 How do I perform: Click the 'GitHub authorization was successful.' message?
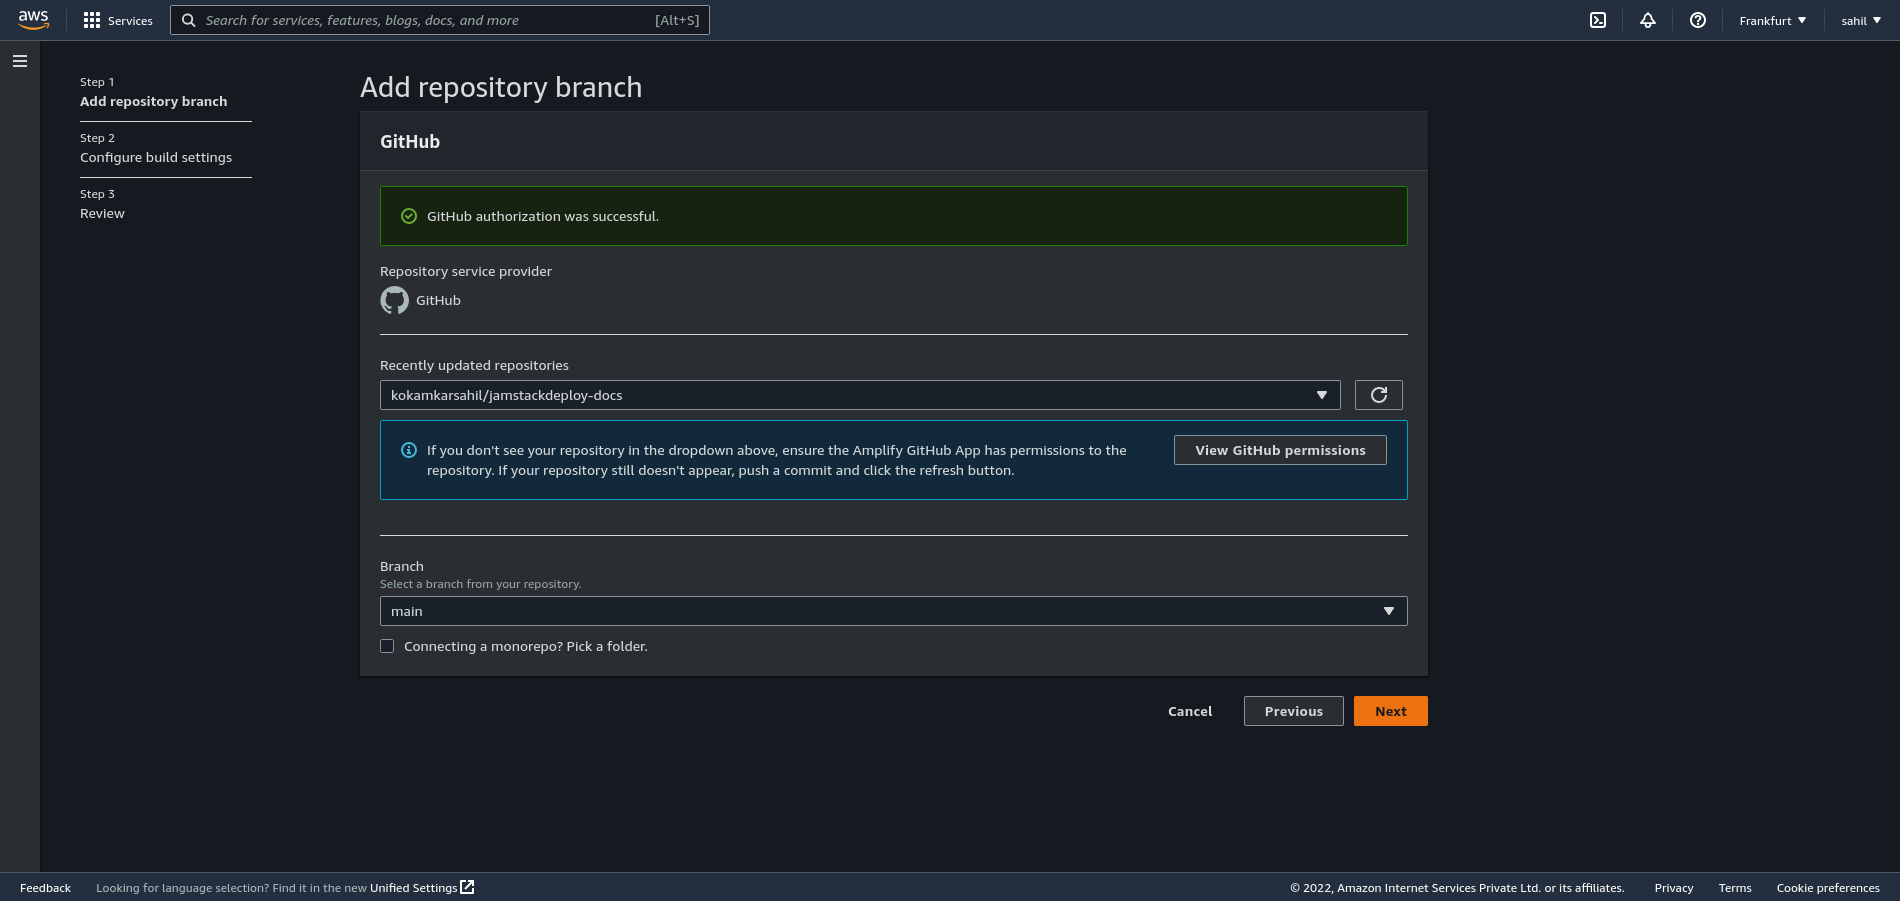[x=543, y=216]
